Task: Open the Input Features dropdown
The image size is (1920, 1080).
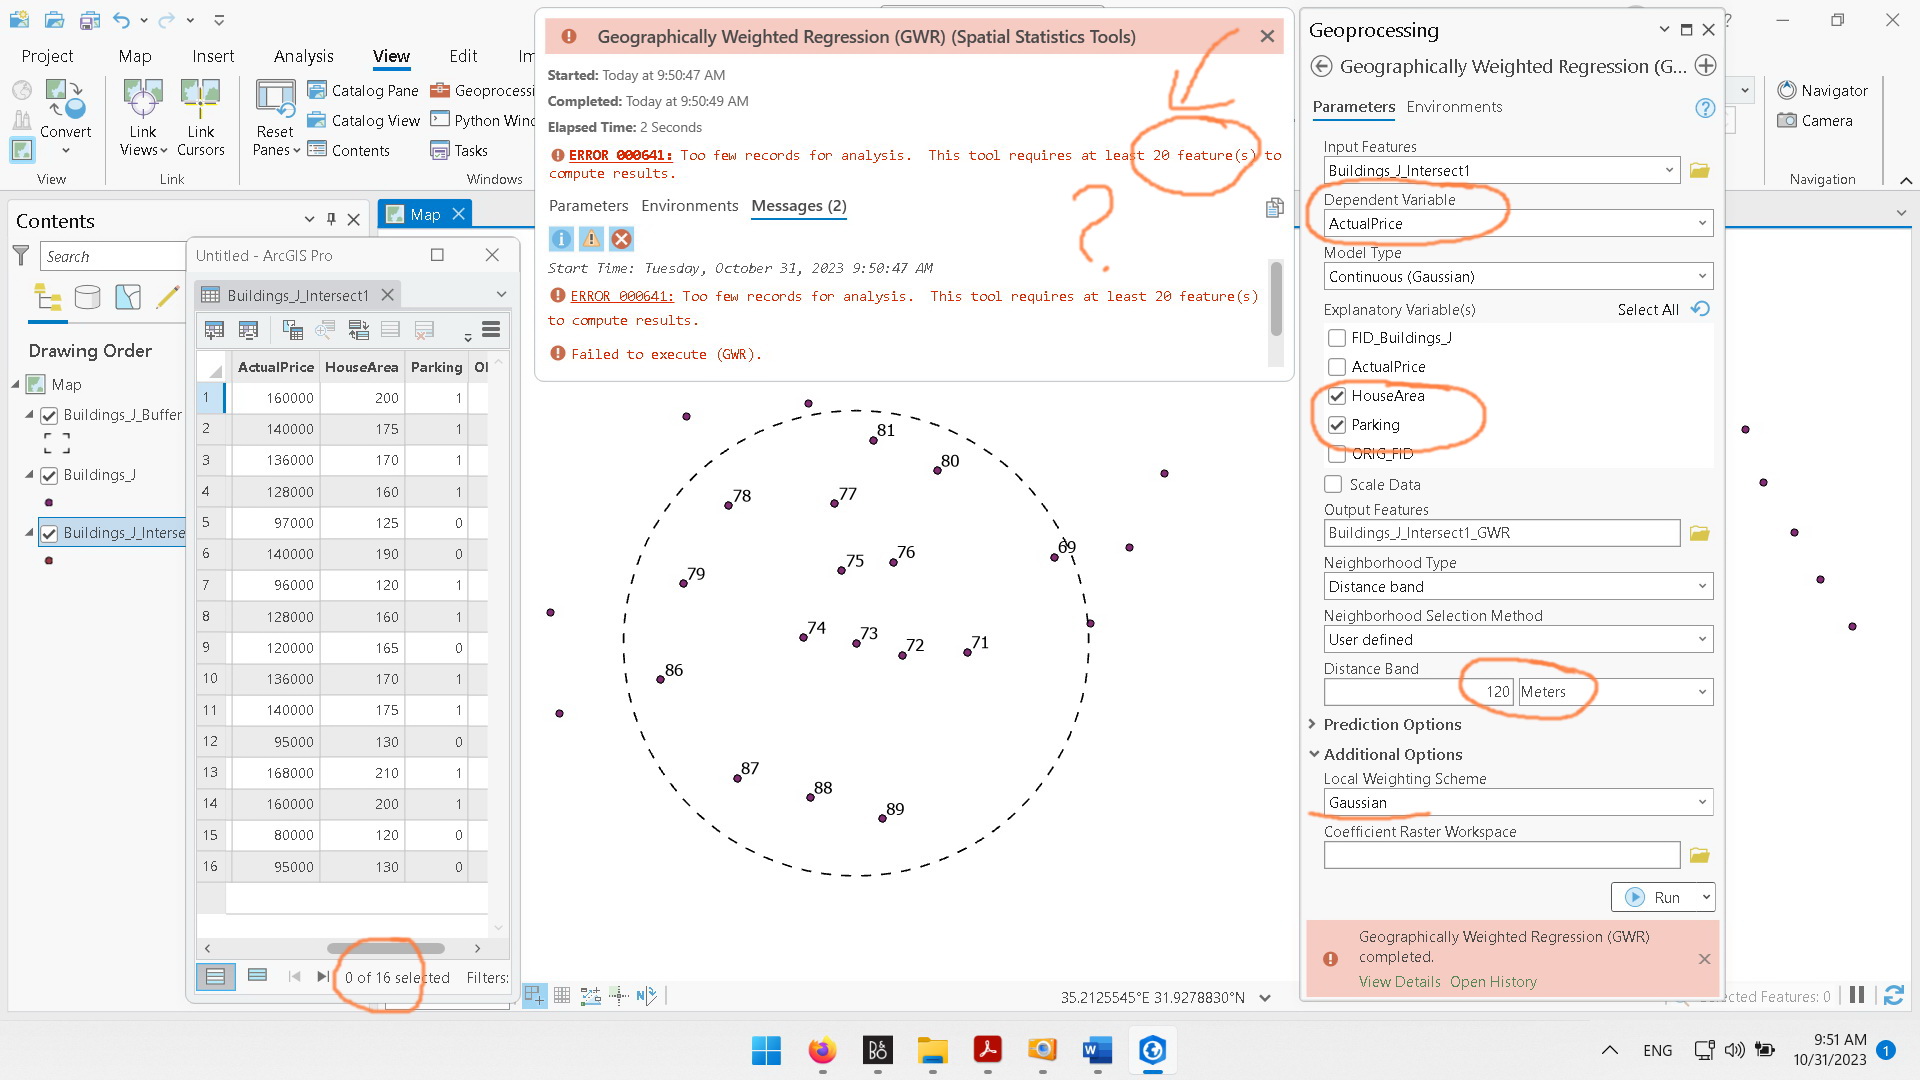Action: pos(1669,170)
